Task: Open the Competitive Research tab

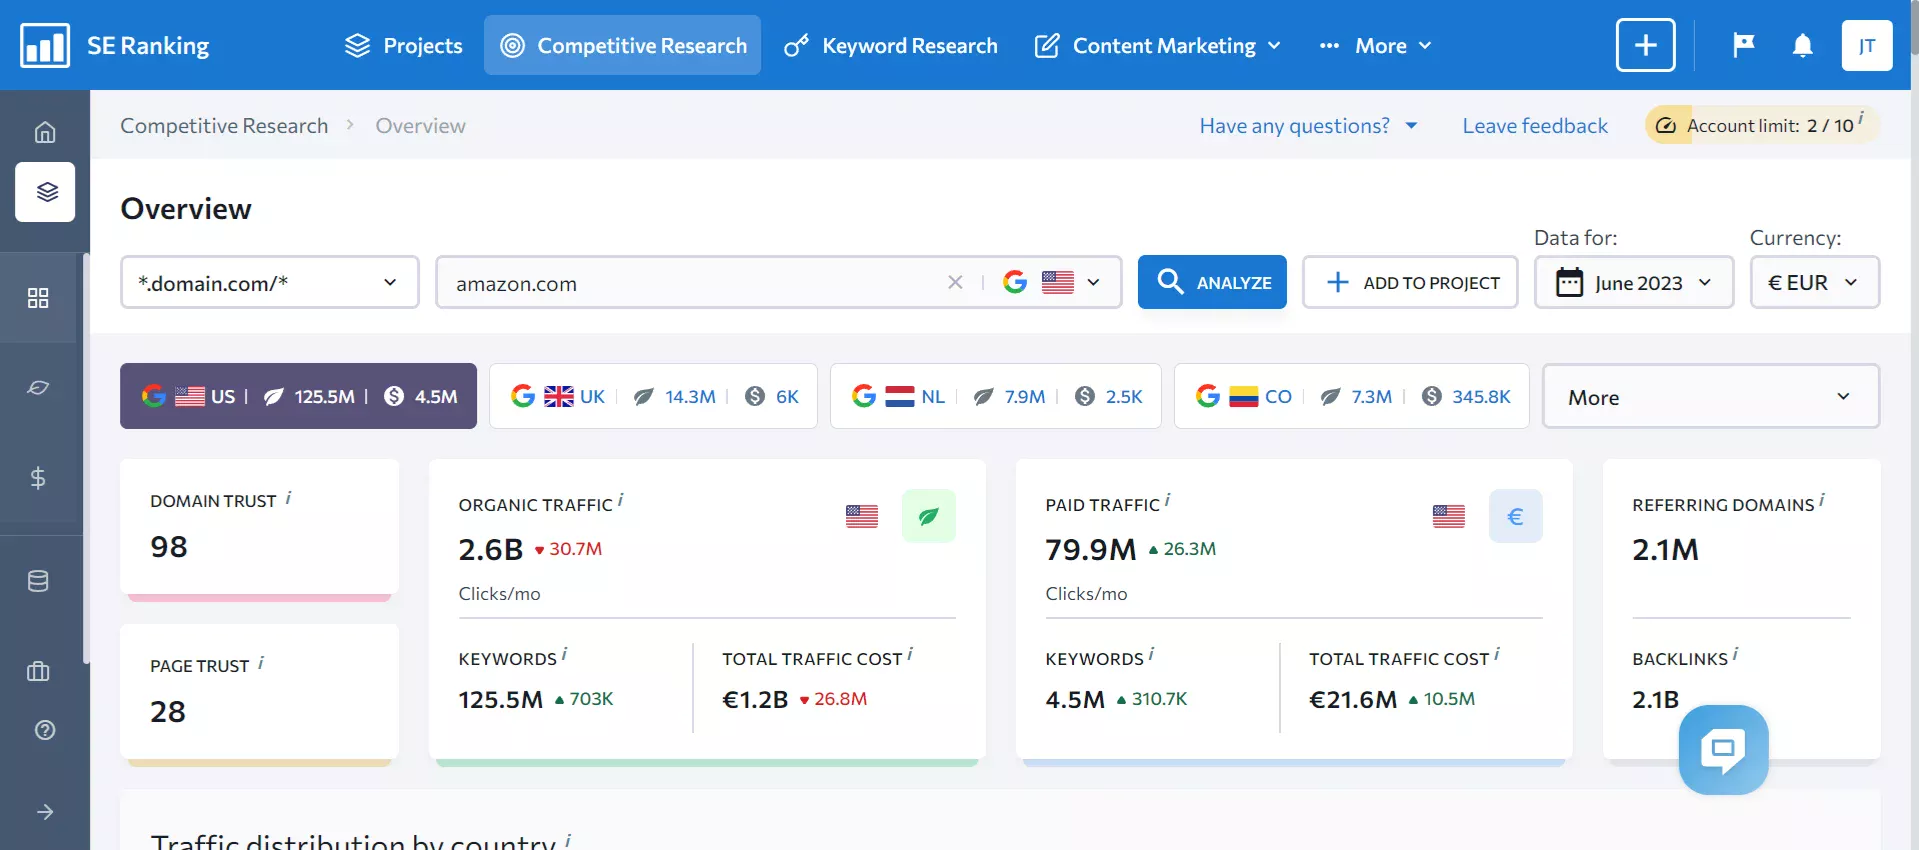Action: (622, 45)
